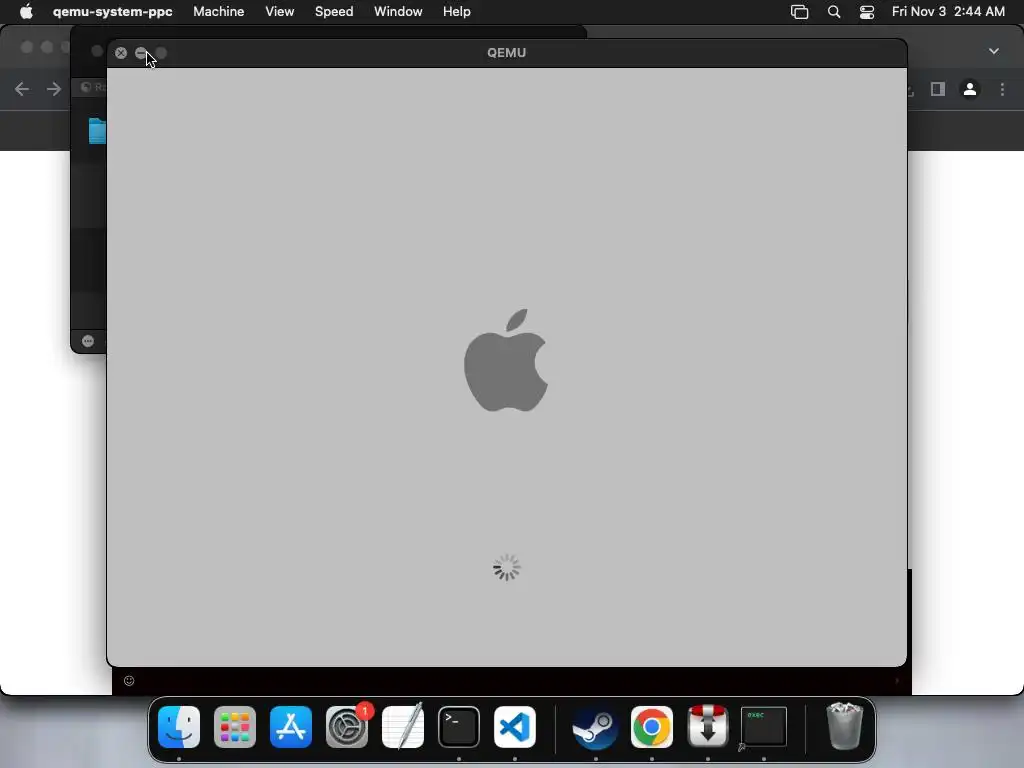The image size is (1024, 768).
Task: Open the Apple menu
Action: [26, 12]
